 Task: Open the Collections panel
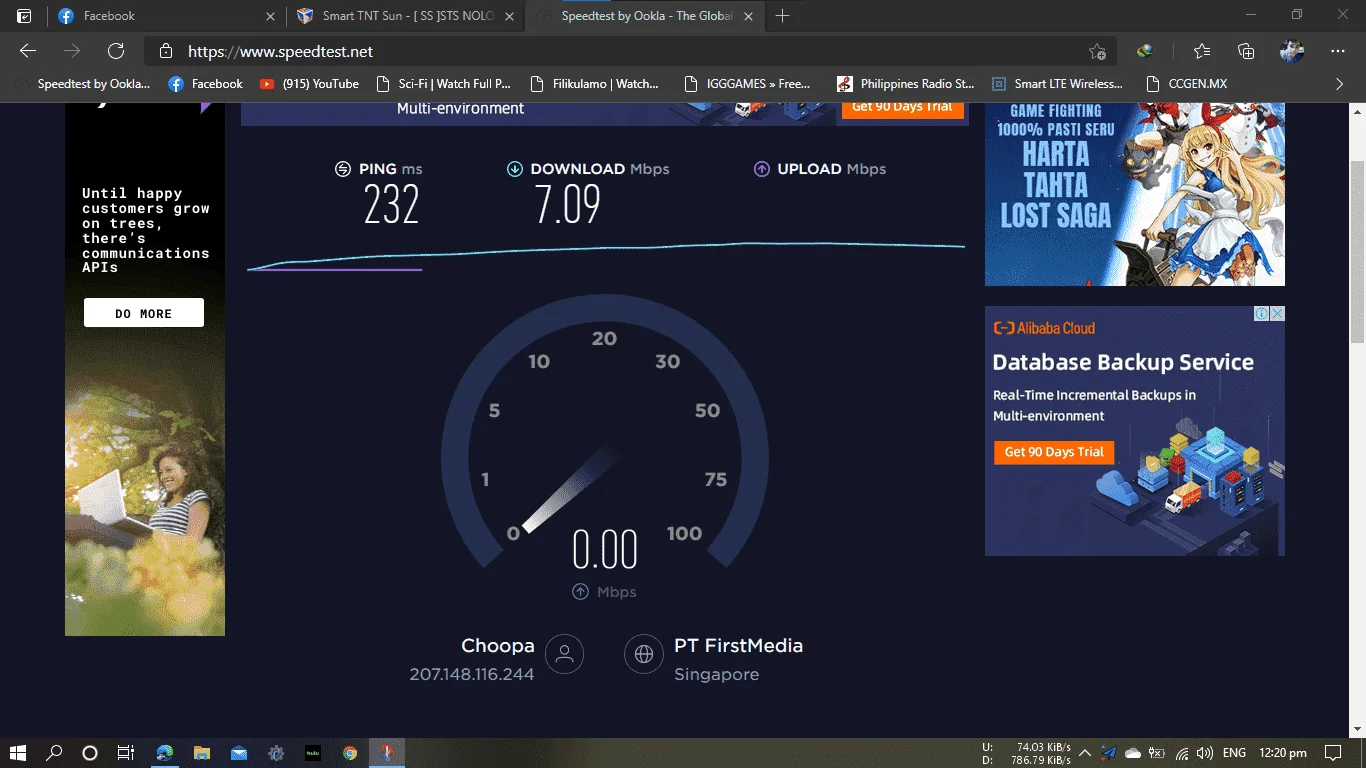1246,51
